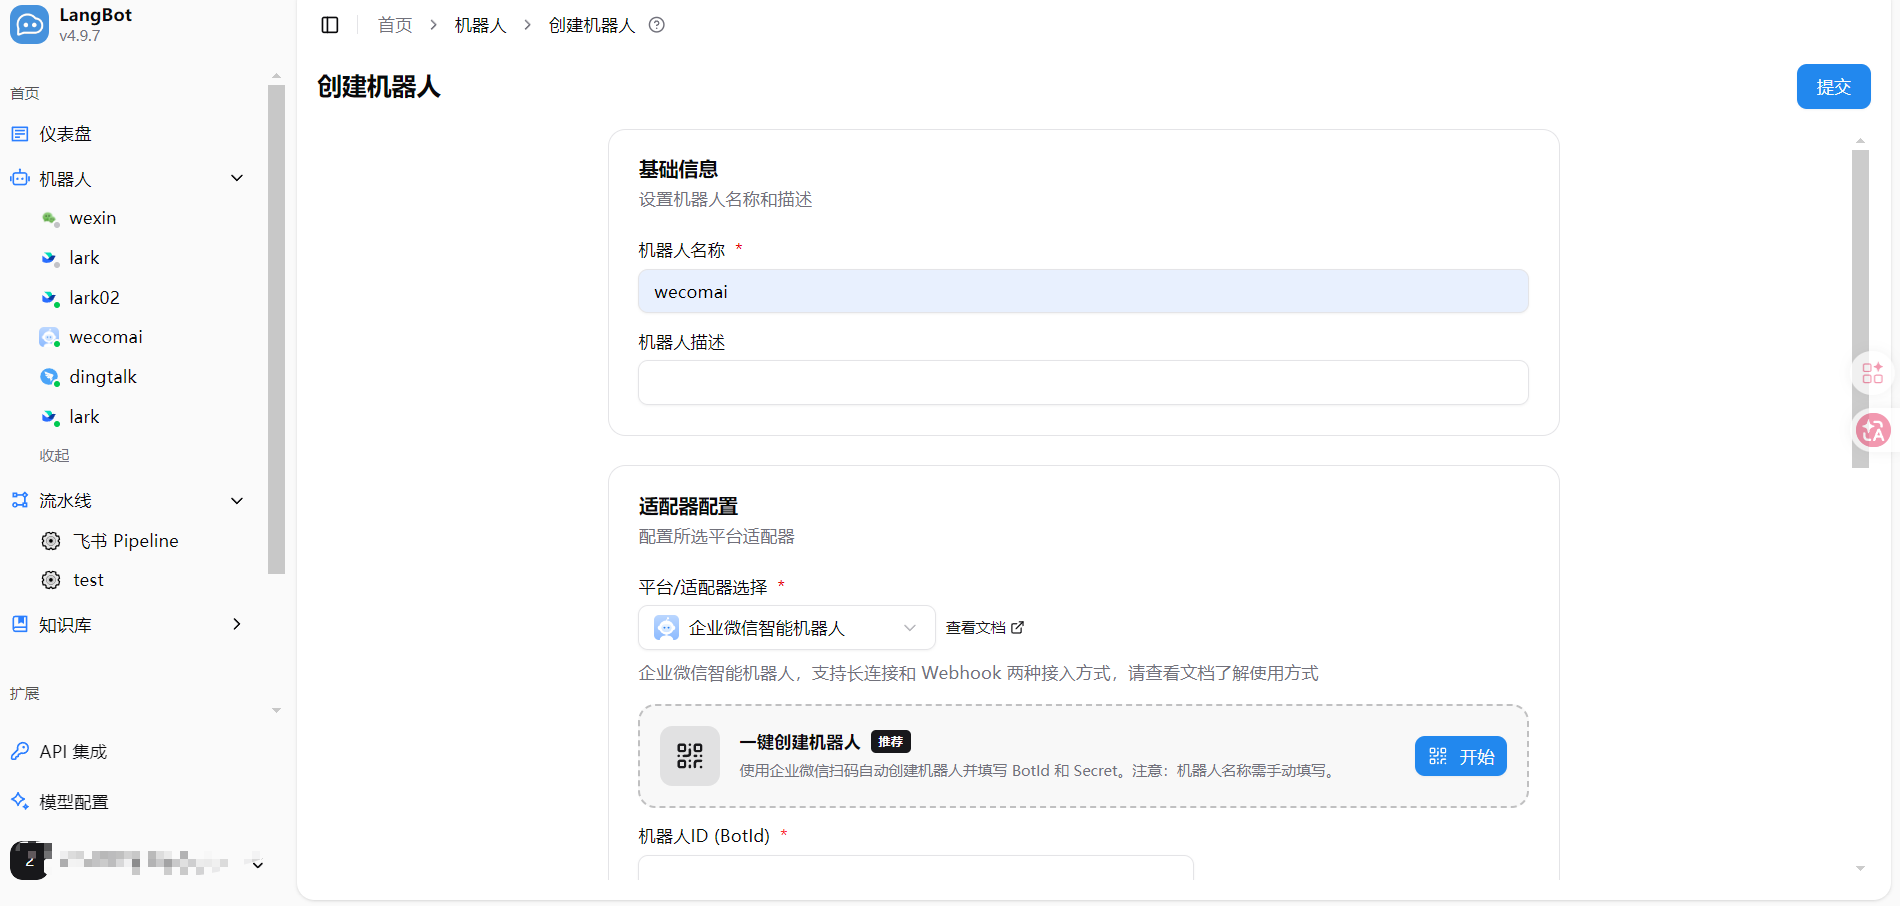Click the 创建机器人 breadcrumb text
The image size is (1900, 906).
point(592,25)
